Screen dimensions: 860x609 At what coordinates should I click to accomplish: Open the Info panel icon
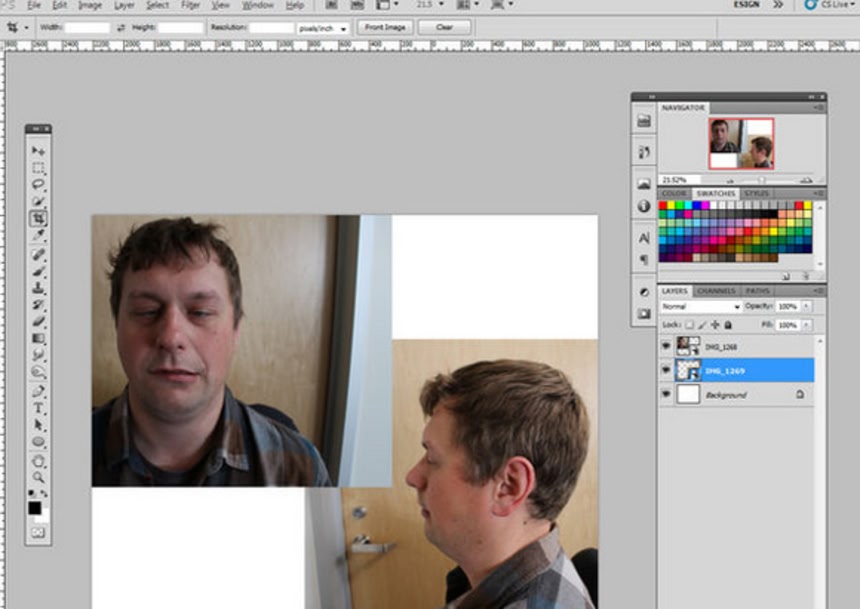coord(644,206)
